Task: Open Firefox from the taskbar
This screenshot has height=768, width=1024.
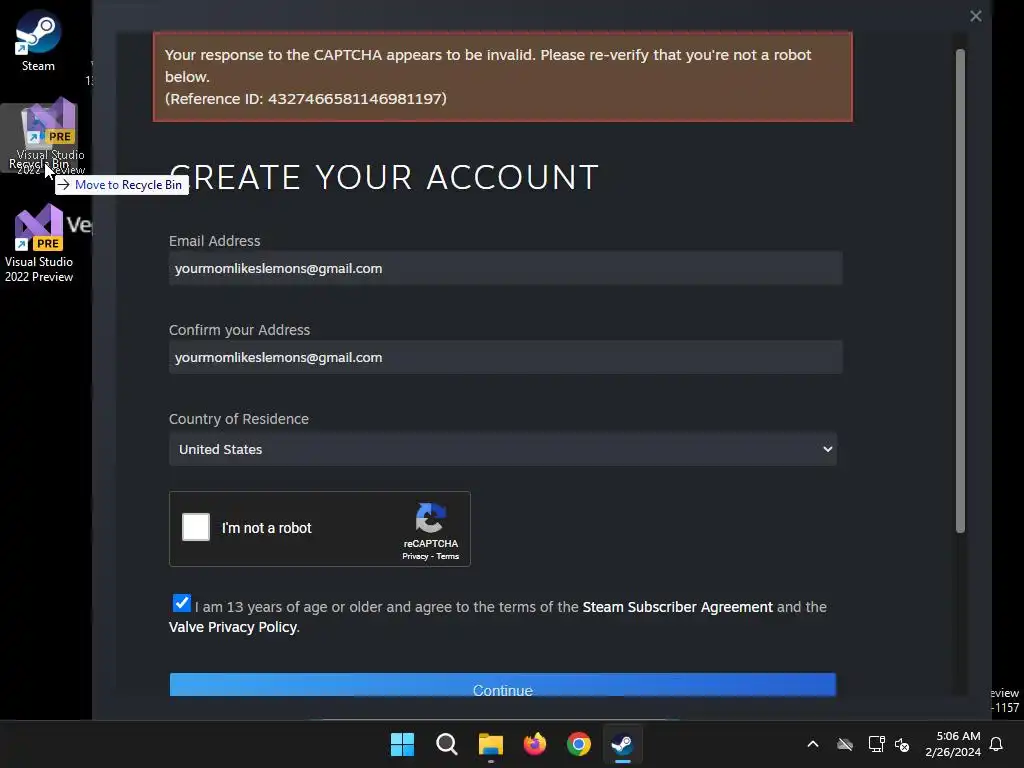Action: click(535, 744)
